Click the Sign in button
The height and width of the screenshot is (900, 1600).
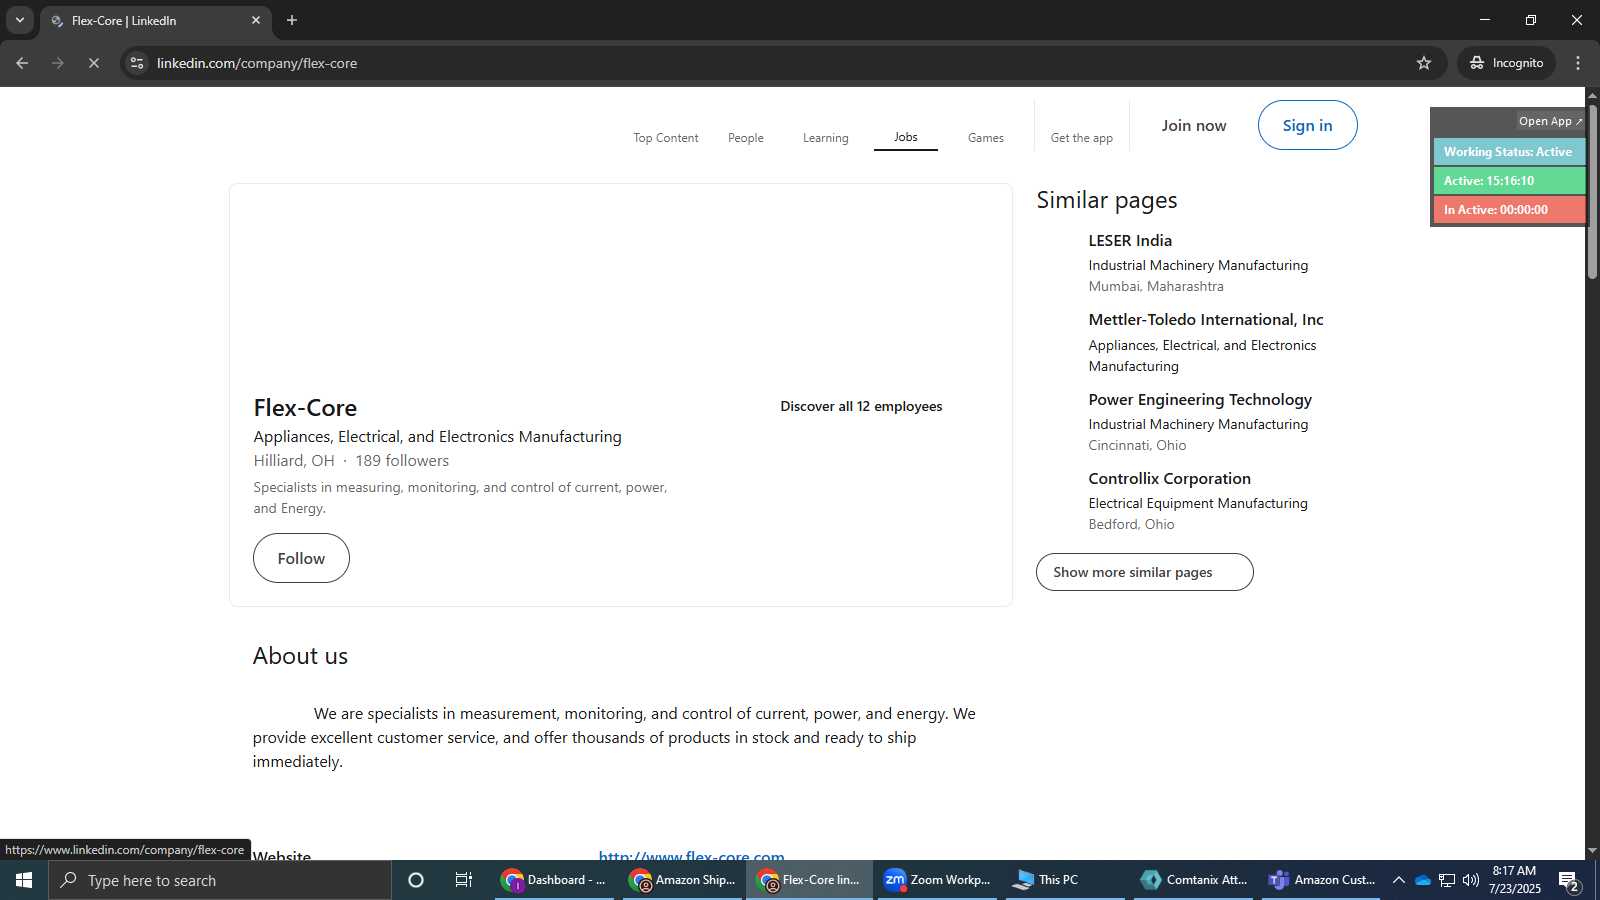(x=1307, y=125)
